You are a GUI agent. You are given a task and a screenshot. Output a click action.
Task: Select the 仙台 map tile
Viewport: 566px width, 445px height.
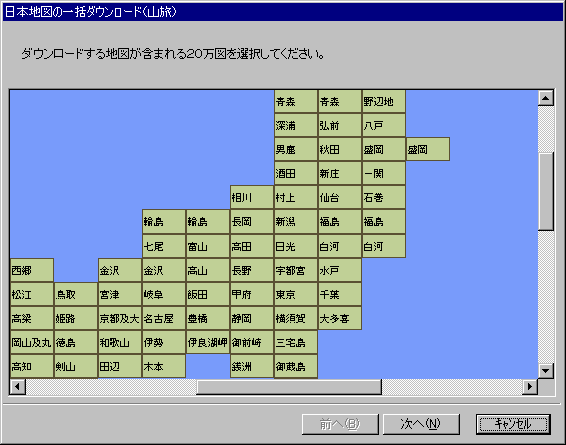click(340, 197)
